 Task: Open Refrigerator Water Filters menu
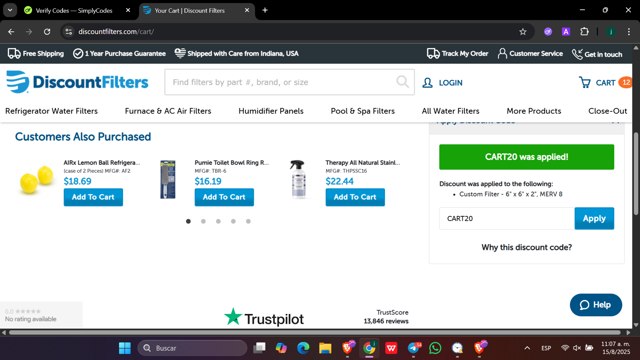click(x=51, y=111)
